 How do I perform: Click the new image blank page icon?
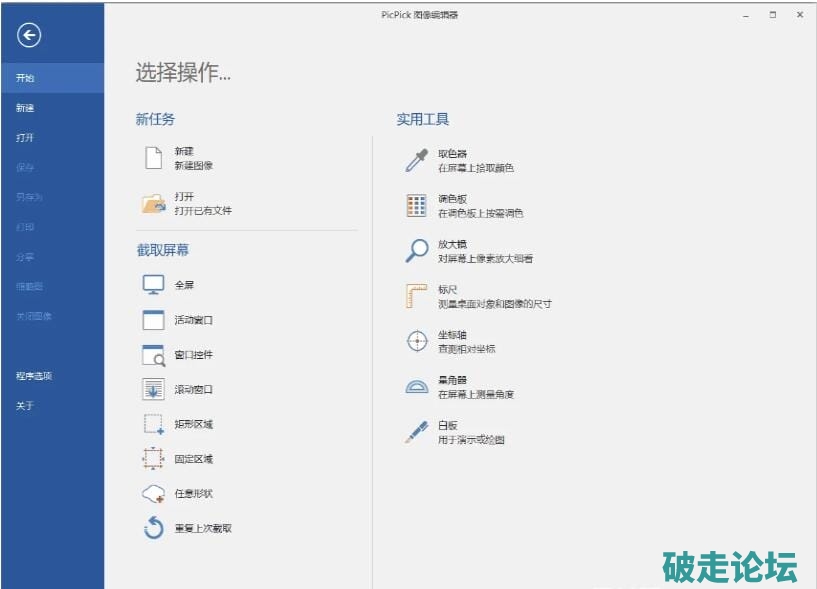(153, 158)
